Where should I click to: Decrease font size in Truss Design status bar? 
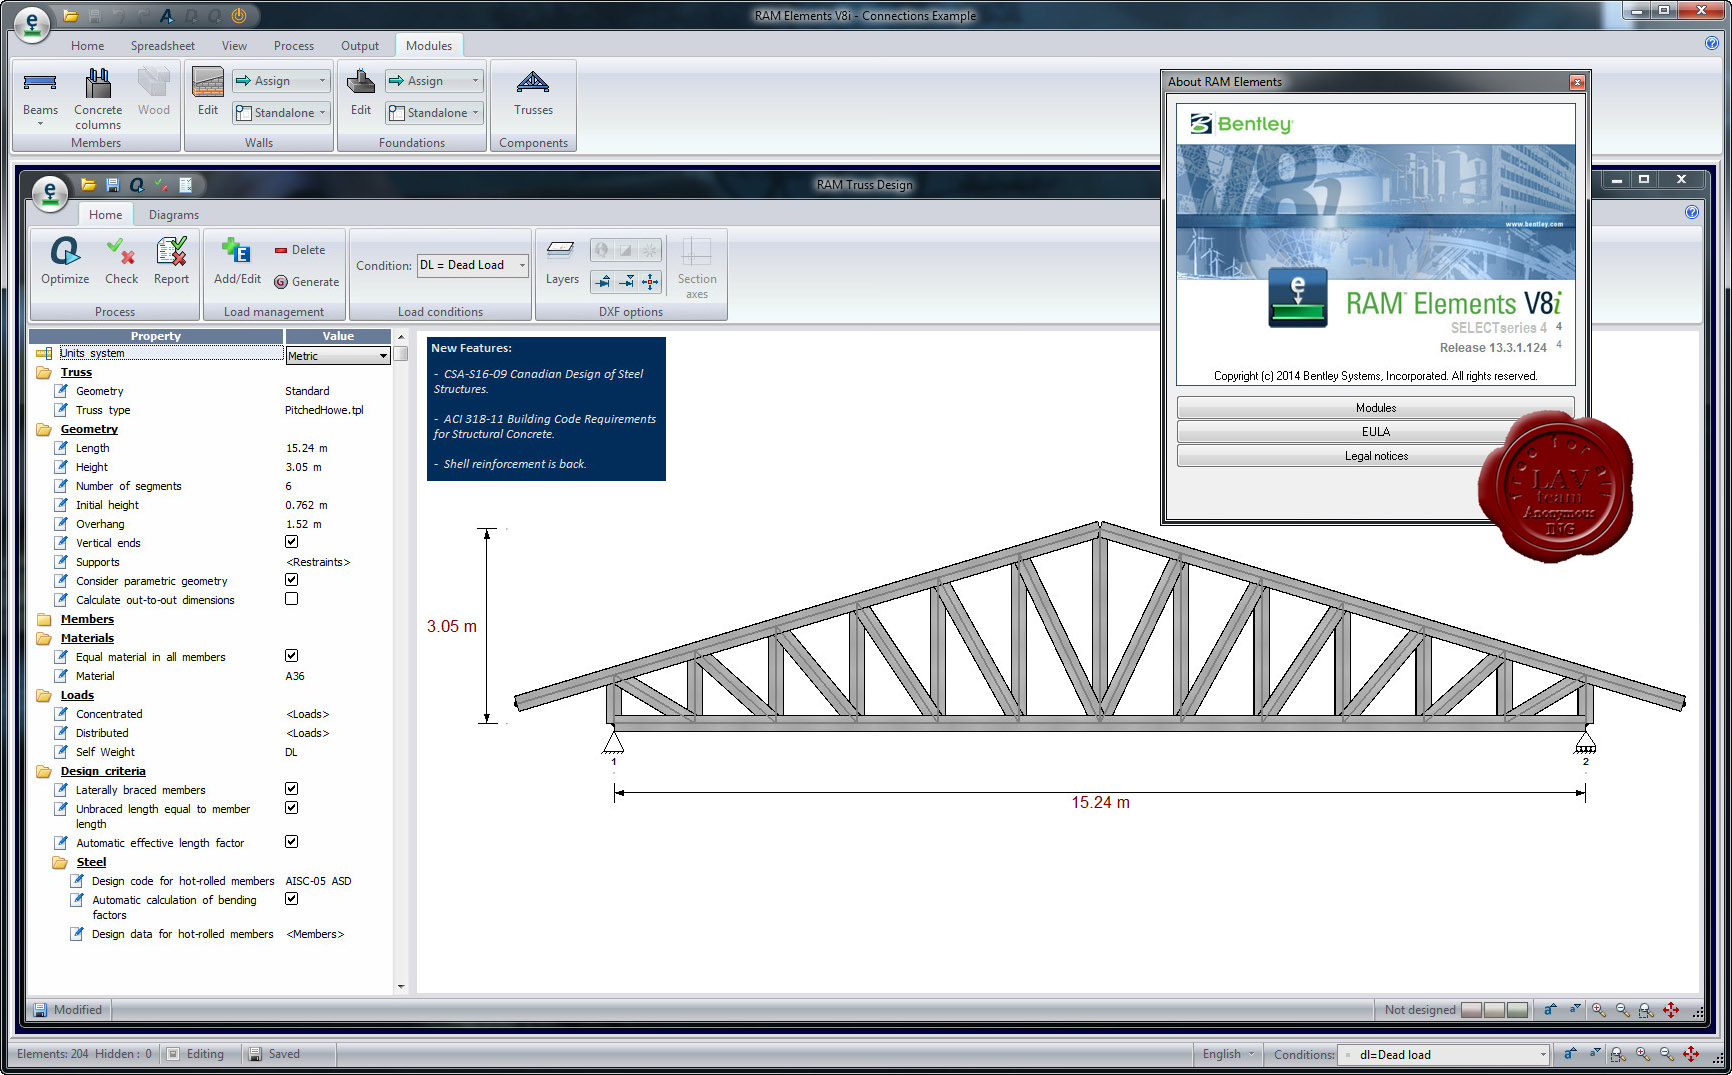coord(1575,1010)
